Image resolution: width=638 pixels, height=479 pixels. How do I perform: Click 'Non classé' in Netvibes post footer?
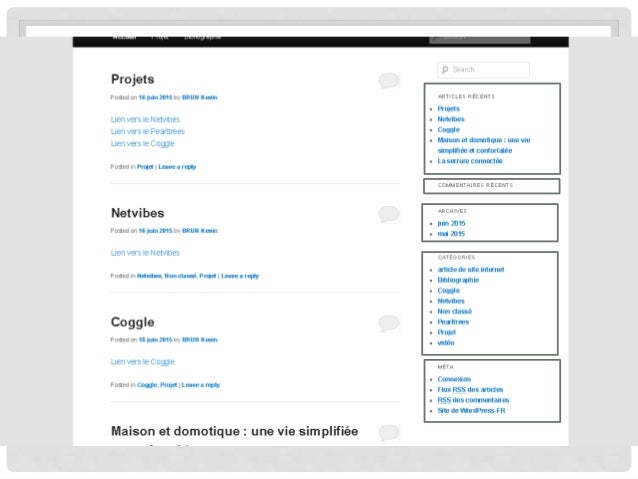click(x=181, y=276)
